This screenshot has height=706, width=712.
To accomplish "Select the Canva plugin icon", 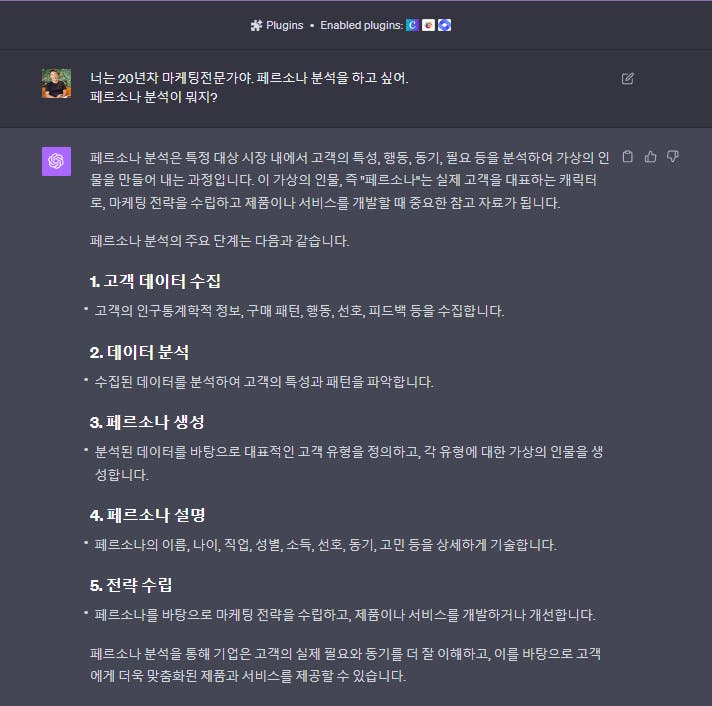I will pyautogui.click(x=412, y=25).
